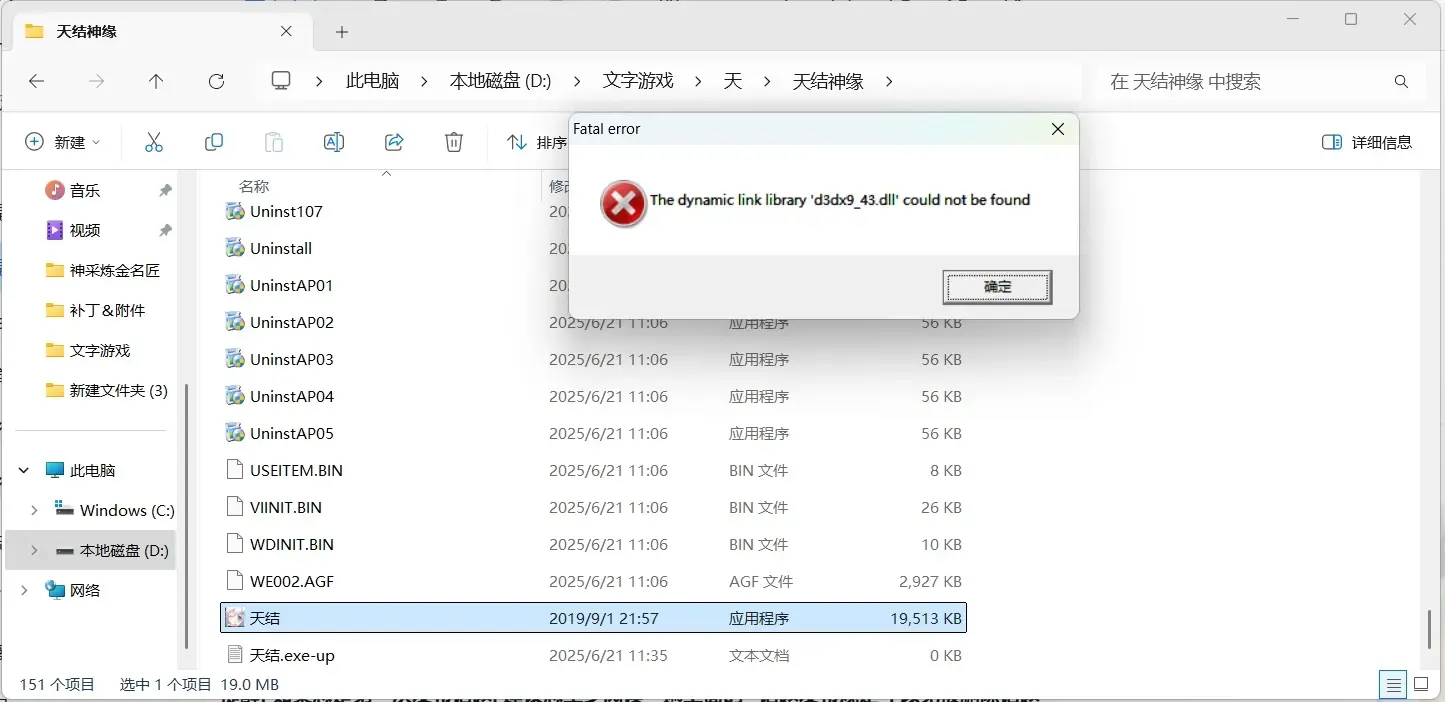Image resolution: width=1445 pixels, height=702 pixels.
Task: Open new tab with plus button
Action: click(342, 32)
